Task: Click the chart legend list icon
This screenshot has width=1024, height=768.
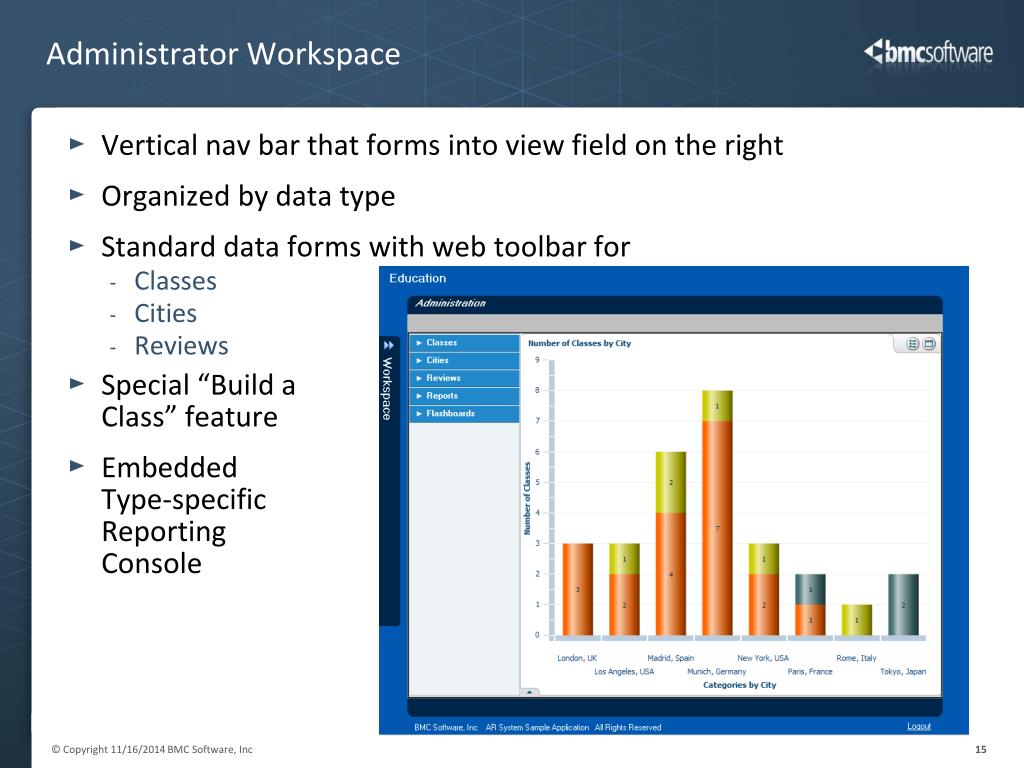Action: pyautogui.click(x=912, y=344)
